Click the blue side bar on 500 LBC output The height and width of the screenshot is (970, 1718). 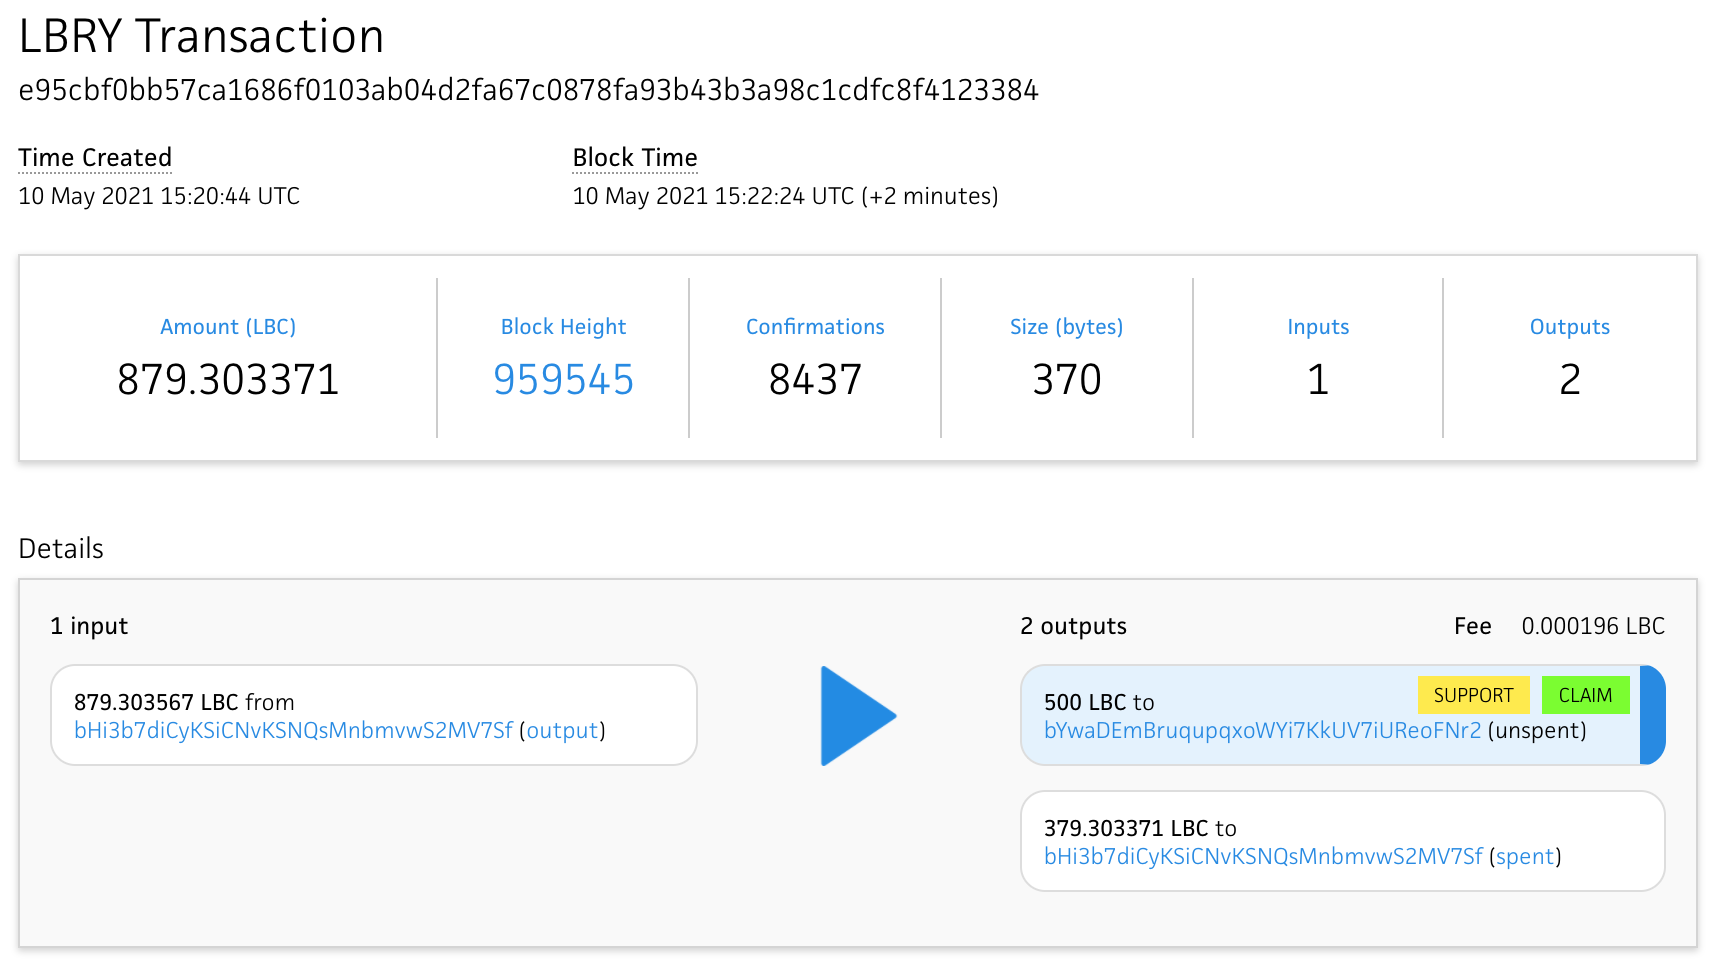click(1653, 715)
